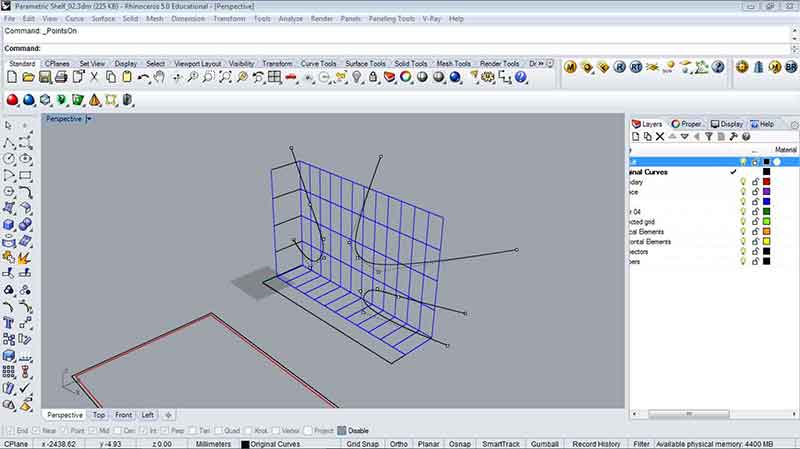Select the Pan hand tool

click(x=159, y=78)
